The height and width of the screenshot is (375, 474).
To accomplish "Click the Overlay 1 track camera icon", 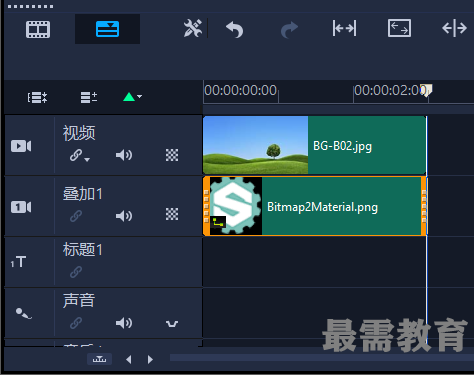I will (x=21, y=207).
